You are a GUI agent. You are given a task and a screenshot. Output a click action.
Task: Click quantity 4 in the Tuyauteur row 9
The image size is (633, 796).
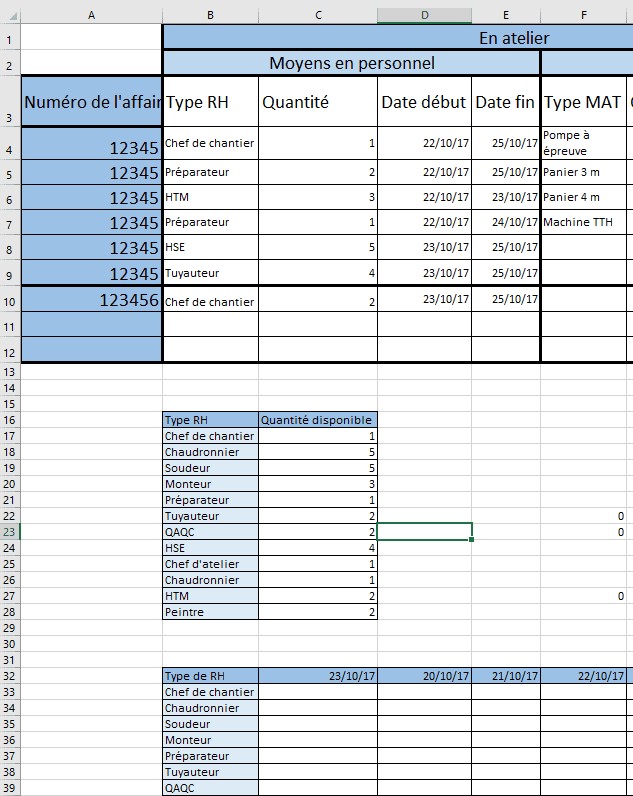coord(318,273)
